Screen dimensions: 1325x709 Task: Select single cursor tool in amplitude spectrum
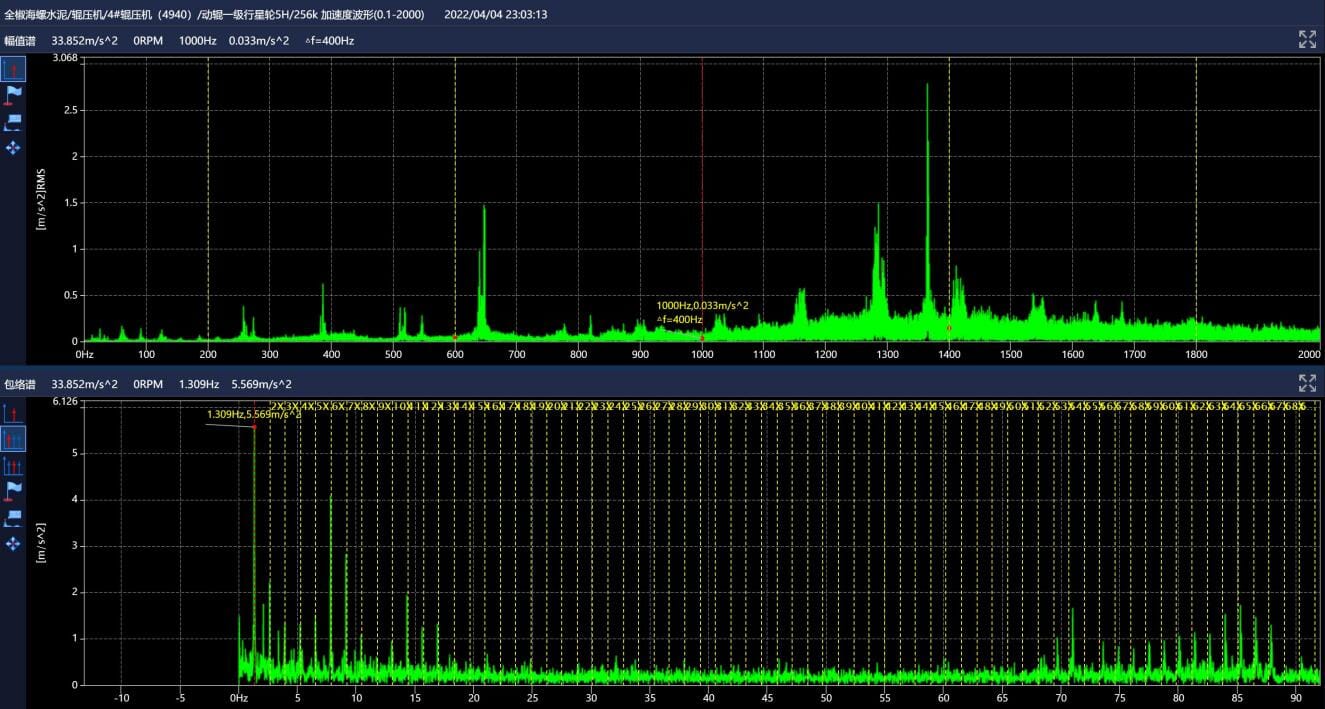13,69
